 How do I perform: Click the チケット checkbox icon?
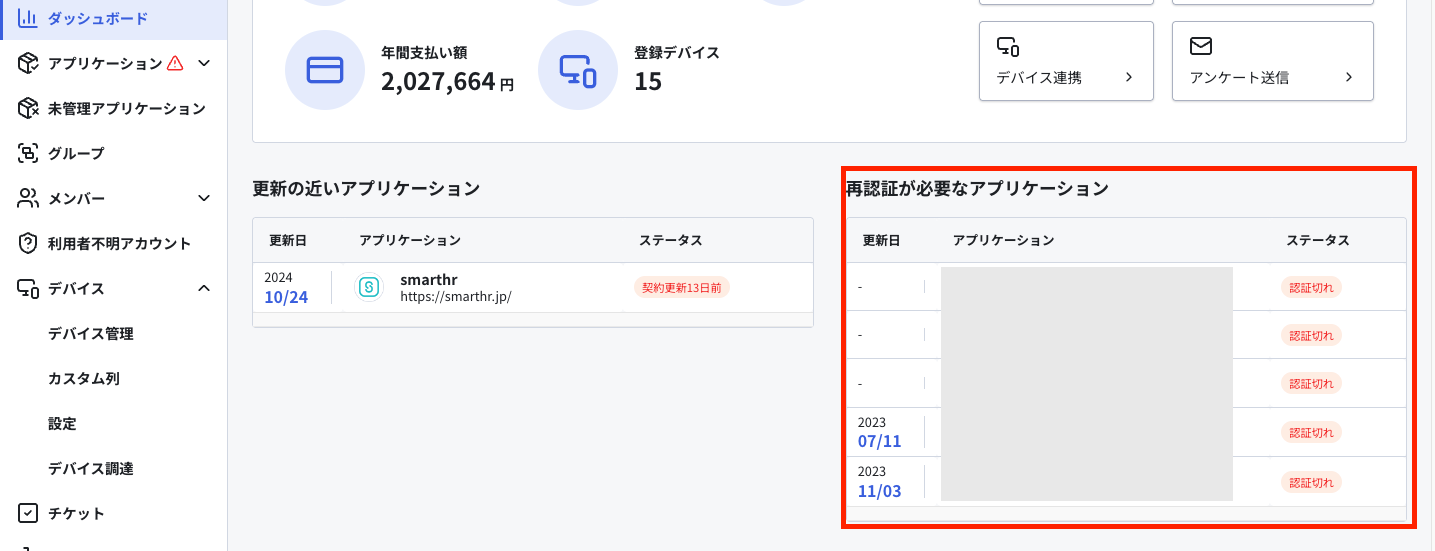pyautogui.click(x=28, y=513)
